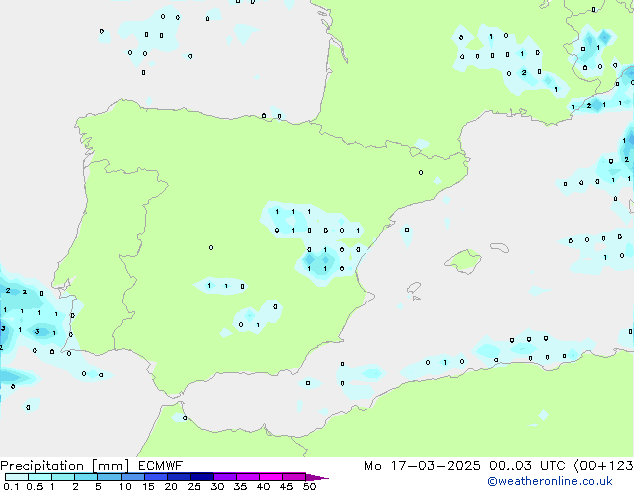This screenshot has height=490, width=634.
Task: Pick the purple swatch between 30 and 35
Action: [x=224, y=477]
